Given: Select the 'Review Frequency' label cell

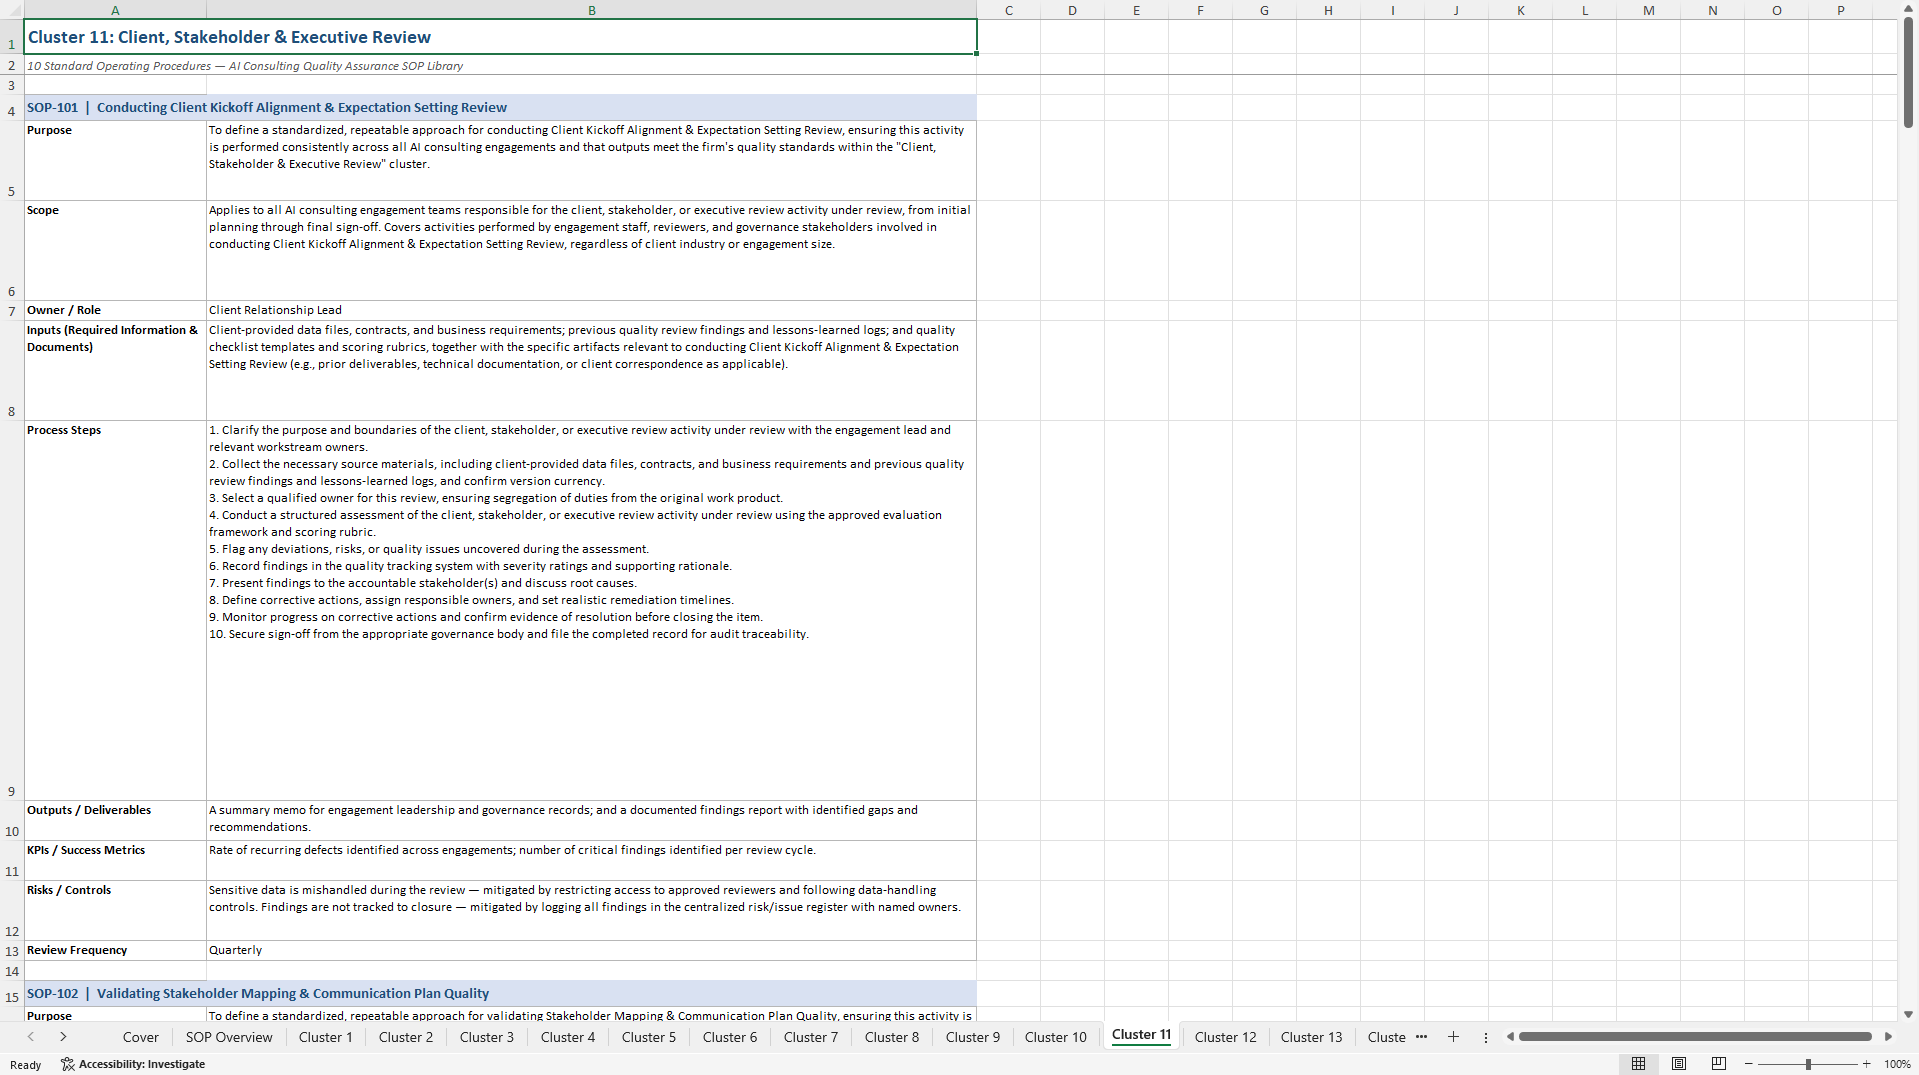Looking at the screenshot, I should (x=115, y=950).
